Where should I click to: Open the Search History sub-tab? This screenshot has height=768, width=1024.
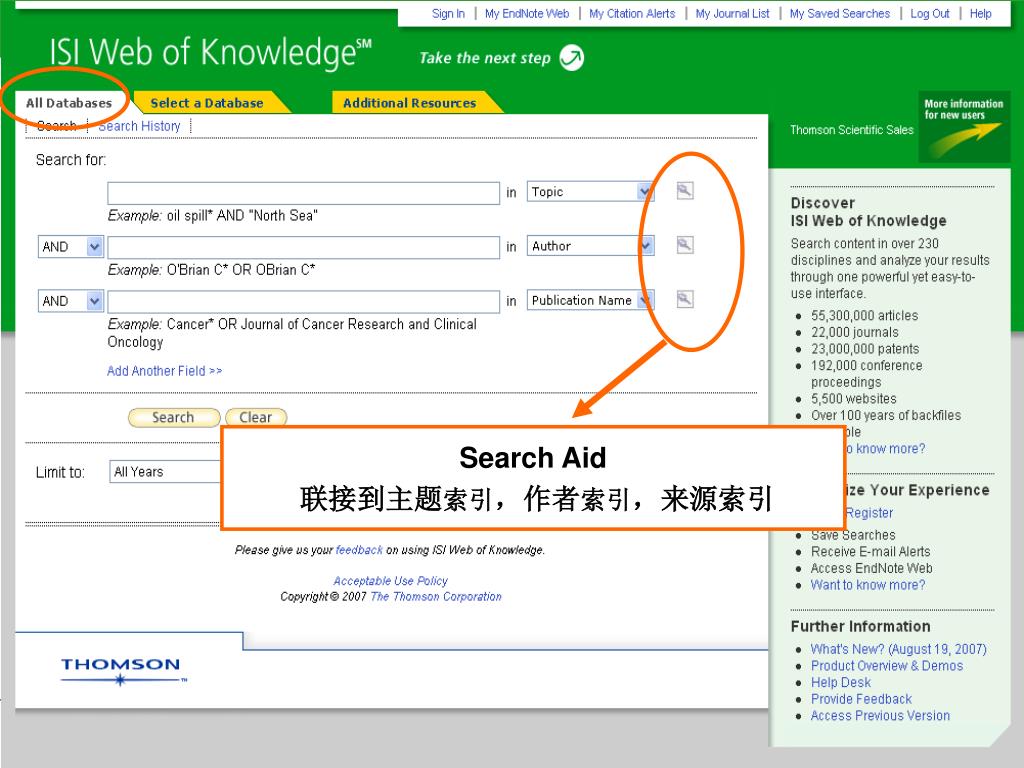pyautogui.click(x=139, y=126)
